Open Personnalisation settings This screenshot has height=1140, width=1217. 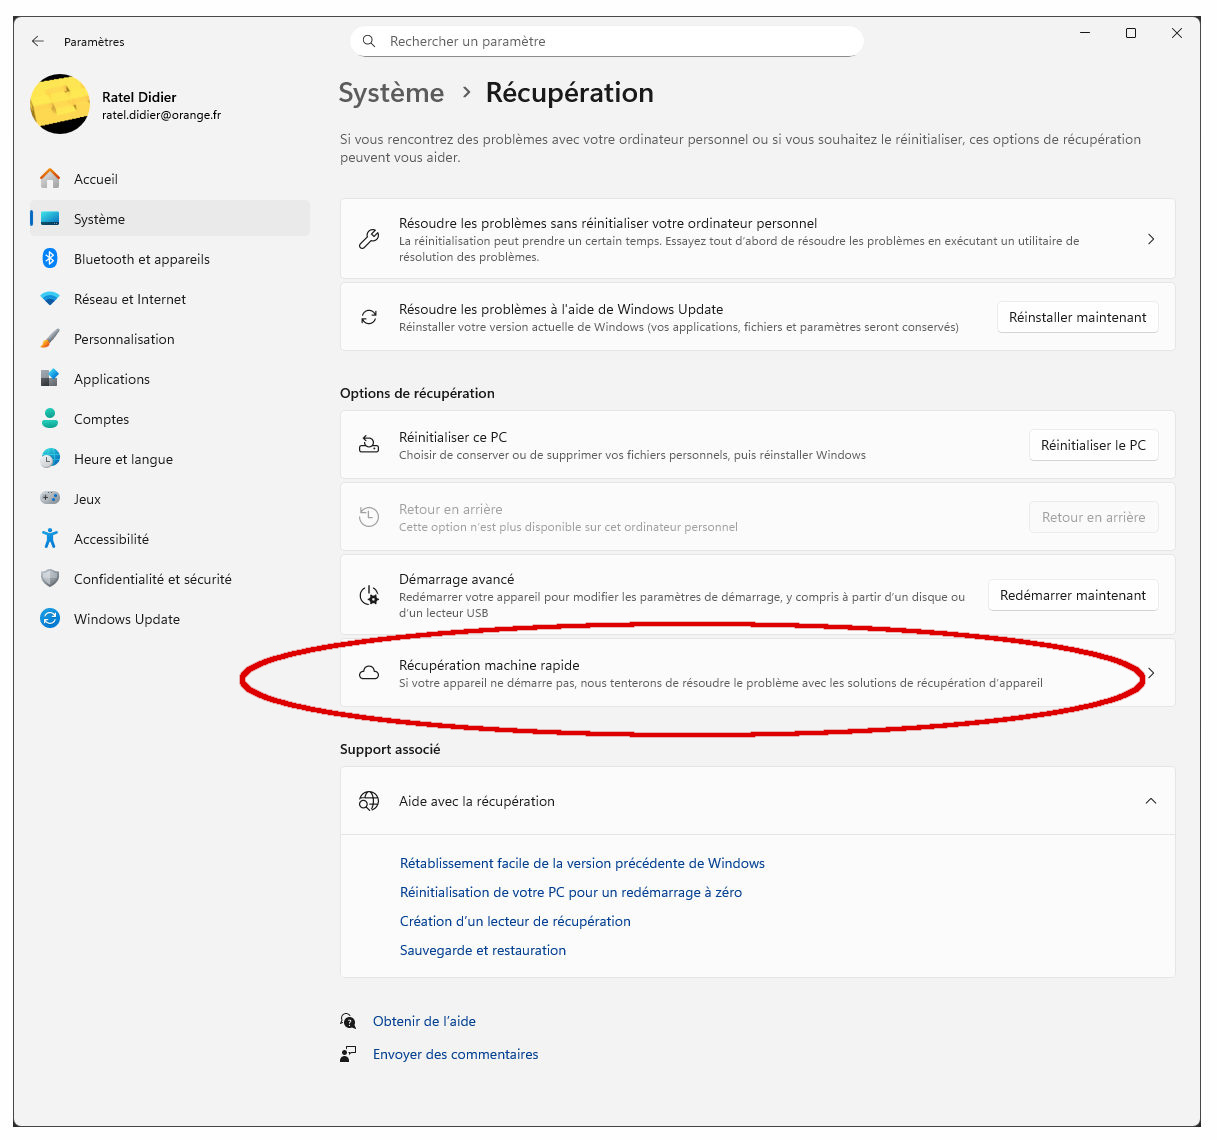(x=170, y=339)
